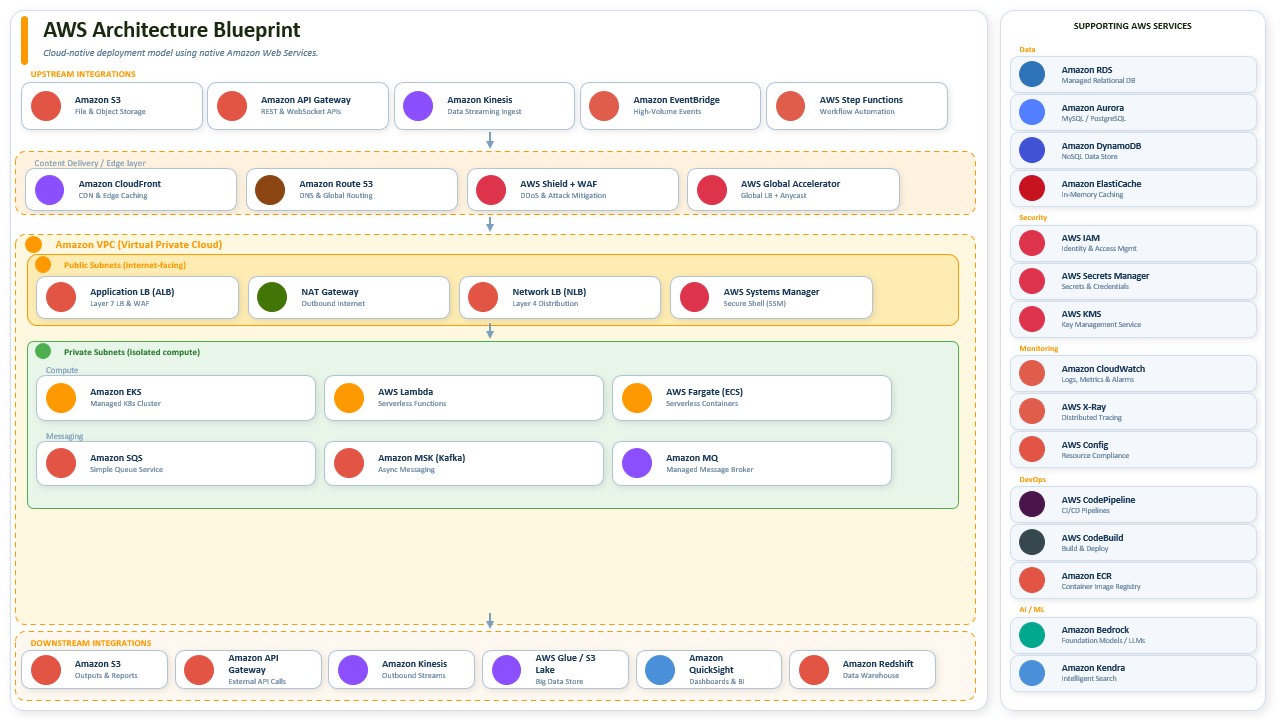The image size is (1280, 720).
Task: Select the Amazon Route 53 brown icon
Action: click(x=270, y=190)
